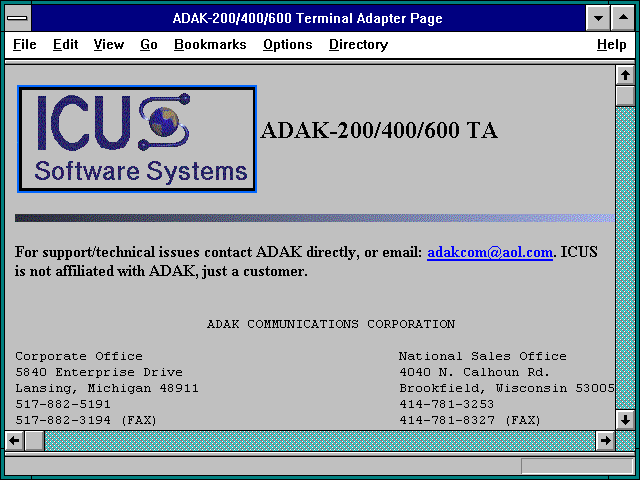Click phone number 414-781-3253
Viewport: 640px width, 480px height.
[447, 404]
